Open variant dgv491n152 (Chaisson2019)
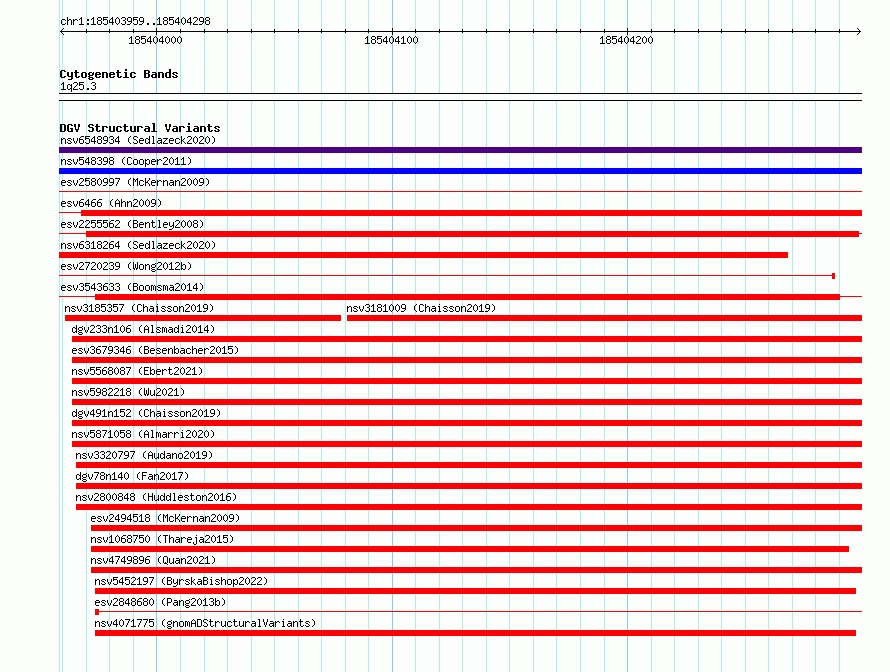The height and width of the screenshot is (672, 890). click(146, 413)
